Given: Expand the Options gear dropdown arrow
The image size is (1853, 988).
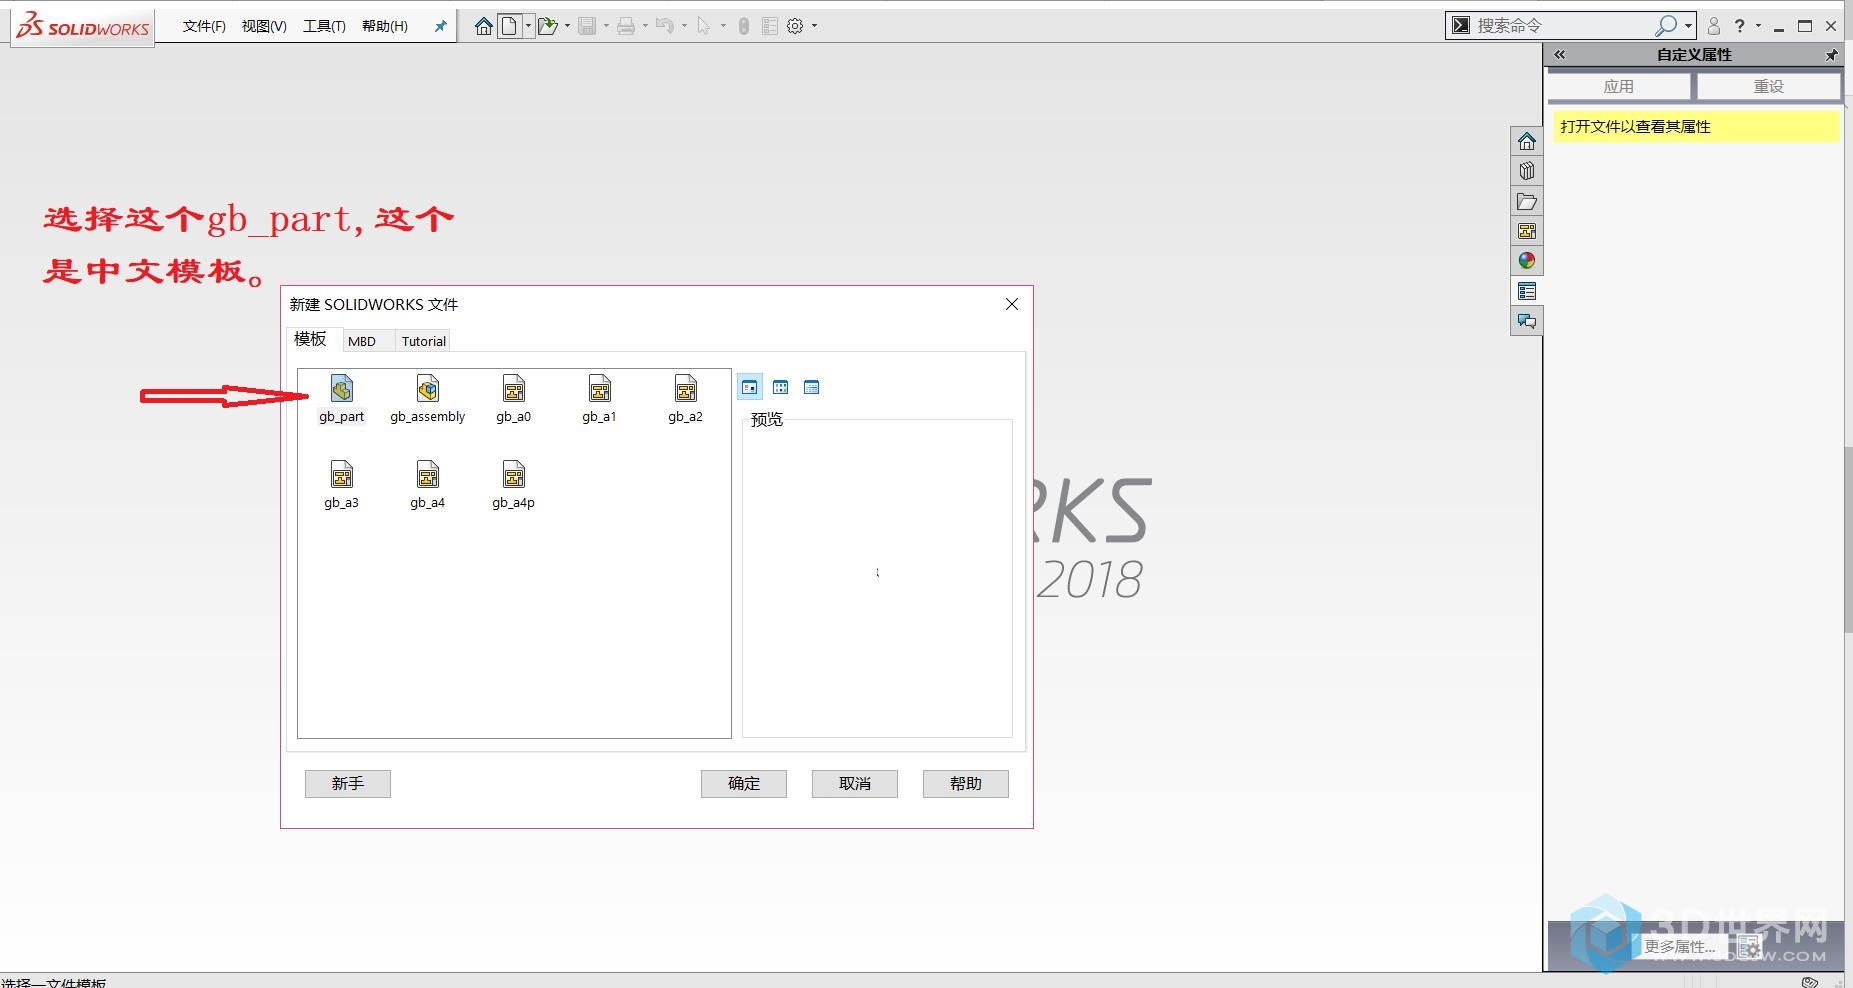Looking at the screenshot, I should click(814, 26).
